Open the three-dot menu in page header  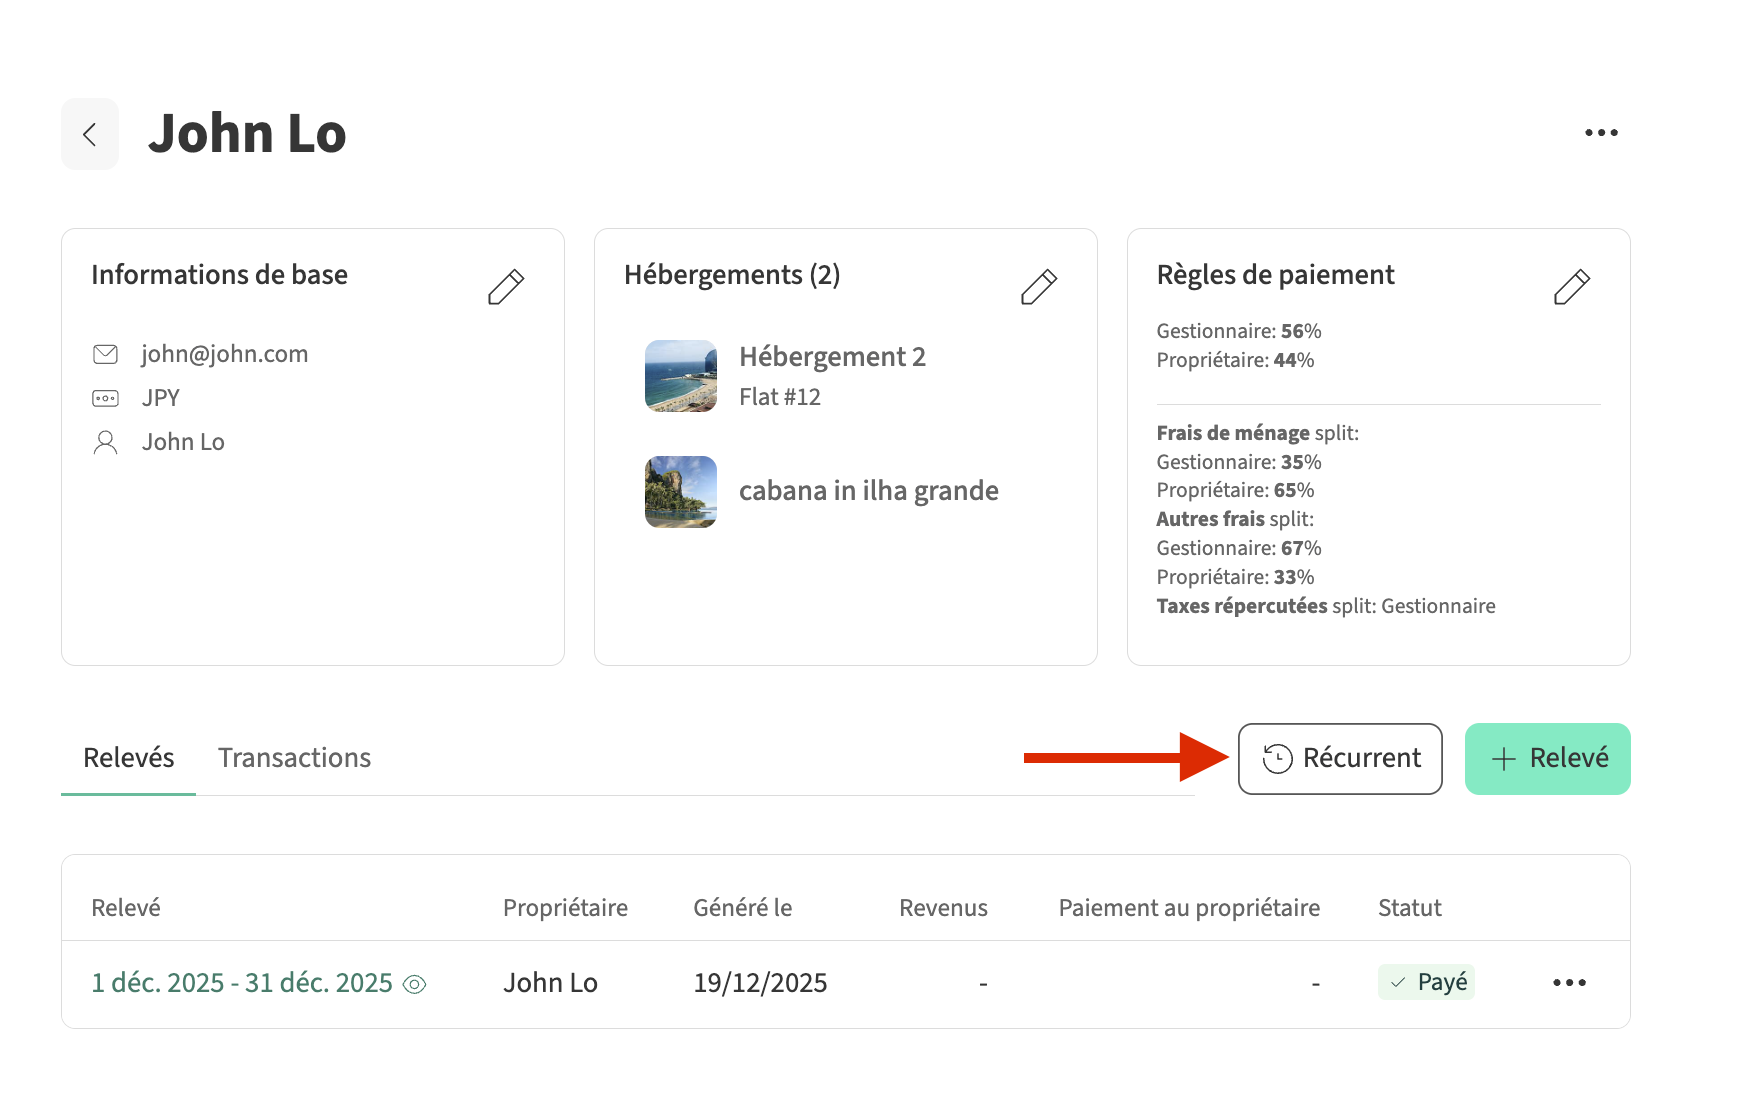click(1600, 133)
